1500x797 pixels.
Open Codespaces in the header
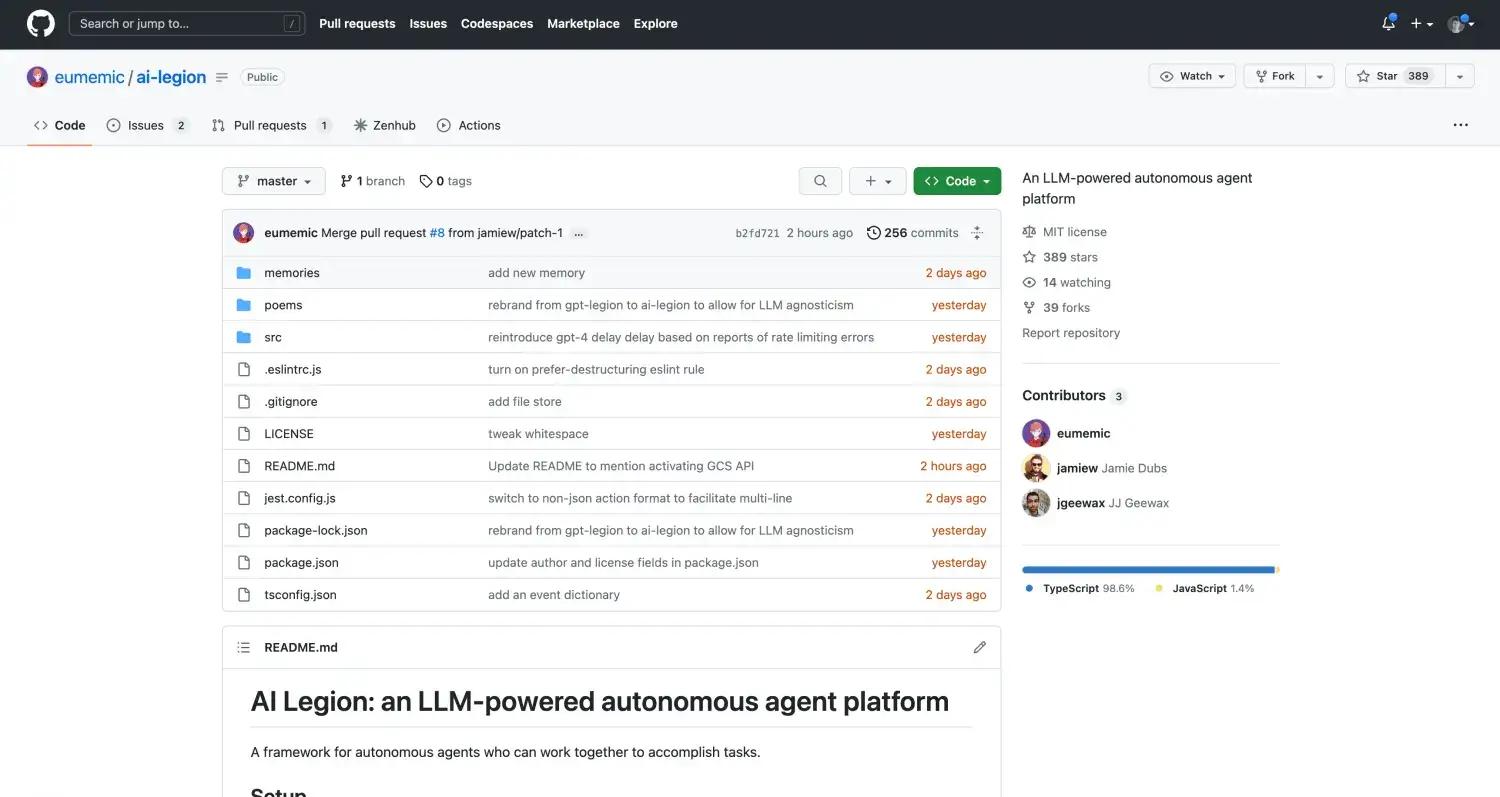(x=497, y=24)
